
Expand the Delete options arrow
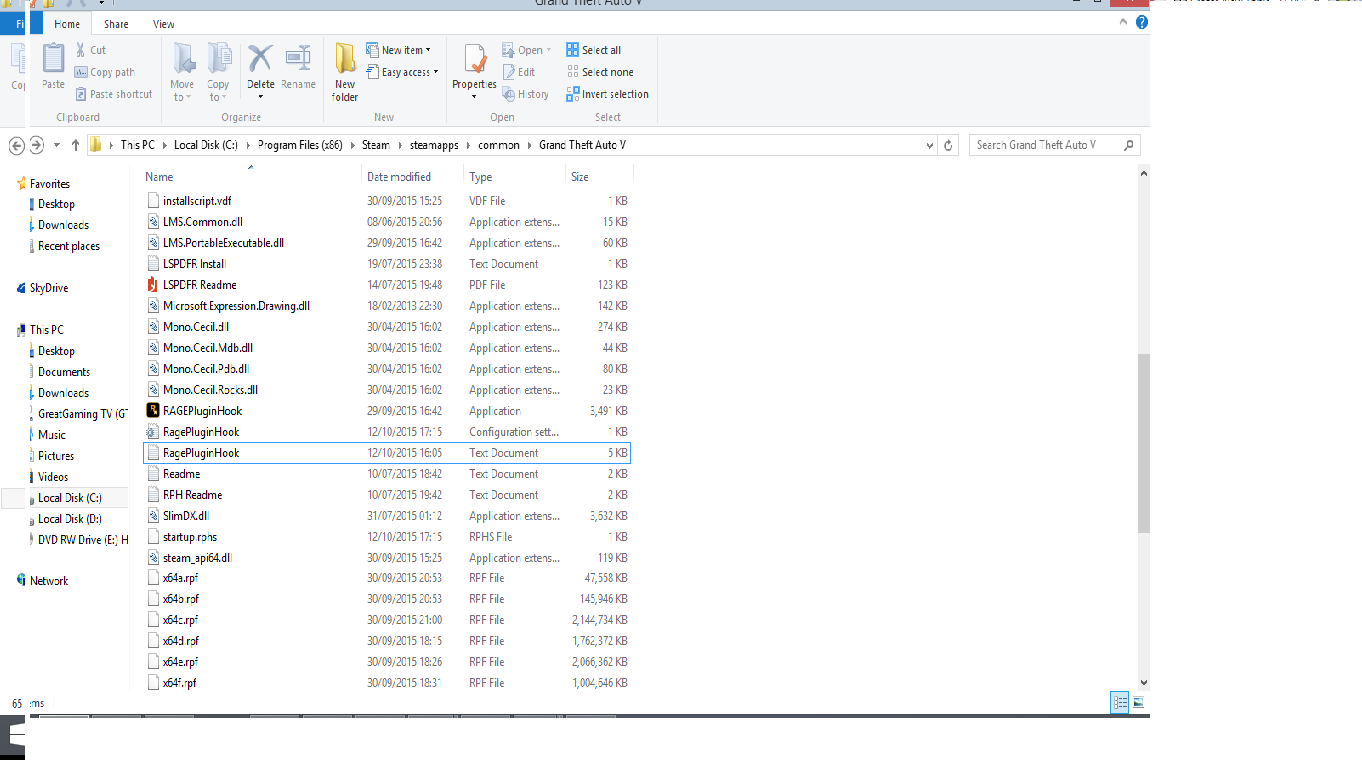[260, 97]
